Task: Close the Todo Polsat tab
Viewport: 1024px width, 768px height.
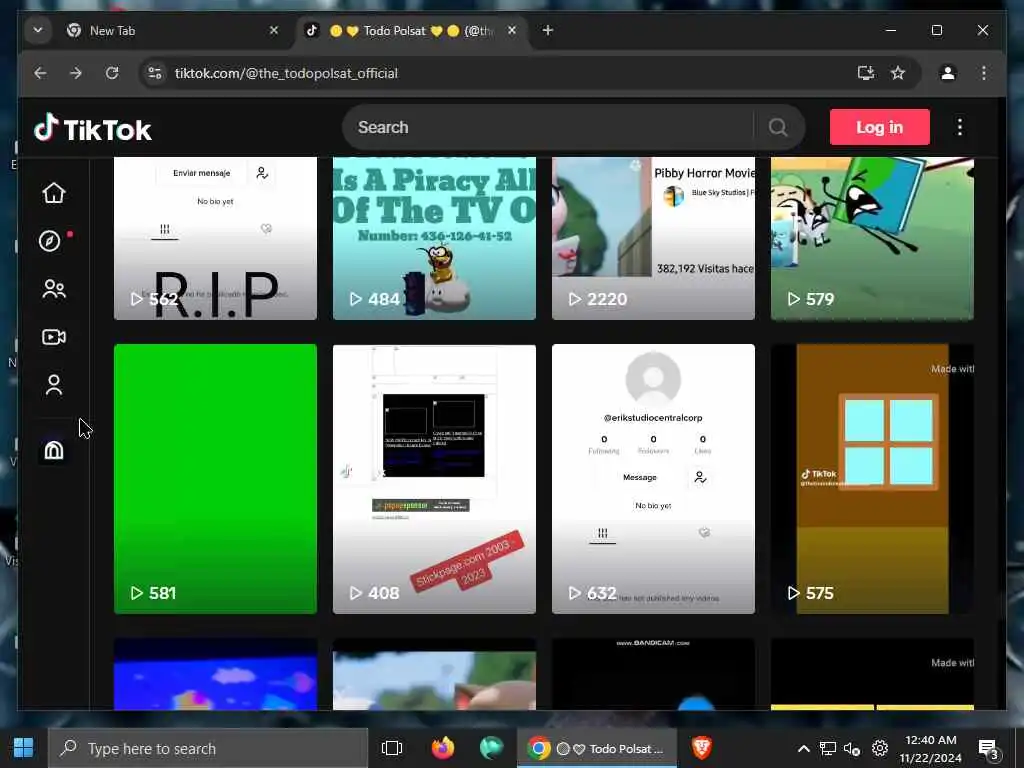Action: pyautogui.click(x=512, y=30)
